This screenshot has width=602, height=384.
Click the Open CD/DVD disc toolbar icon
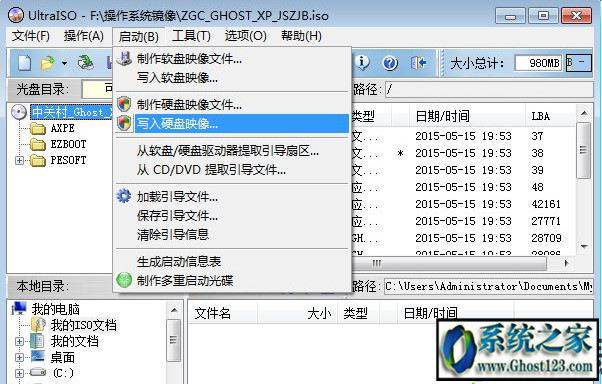point(85,63)
